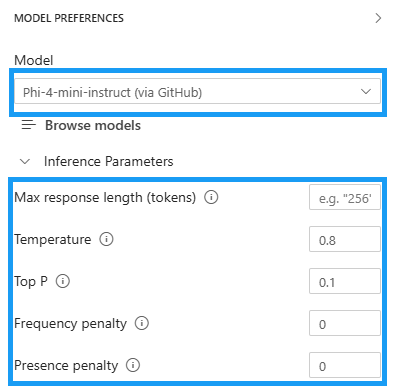Click the Top P info icon
Screen dimensions: 393x392
(63, 281)
